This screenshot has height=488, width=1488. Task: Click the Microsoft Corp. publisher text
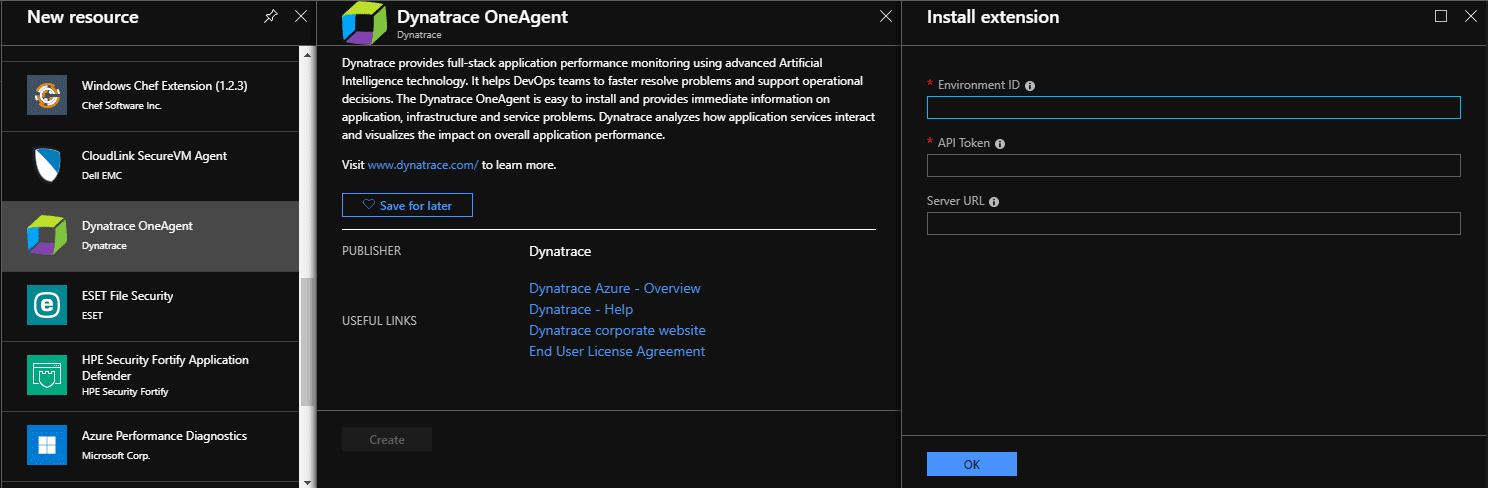(x=115, y=455)
